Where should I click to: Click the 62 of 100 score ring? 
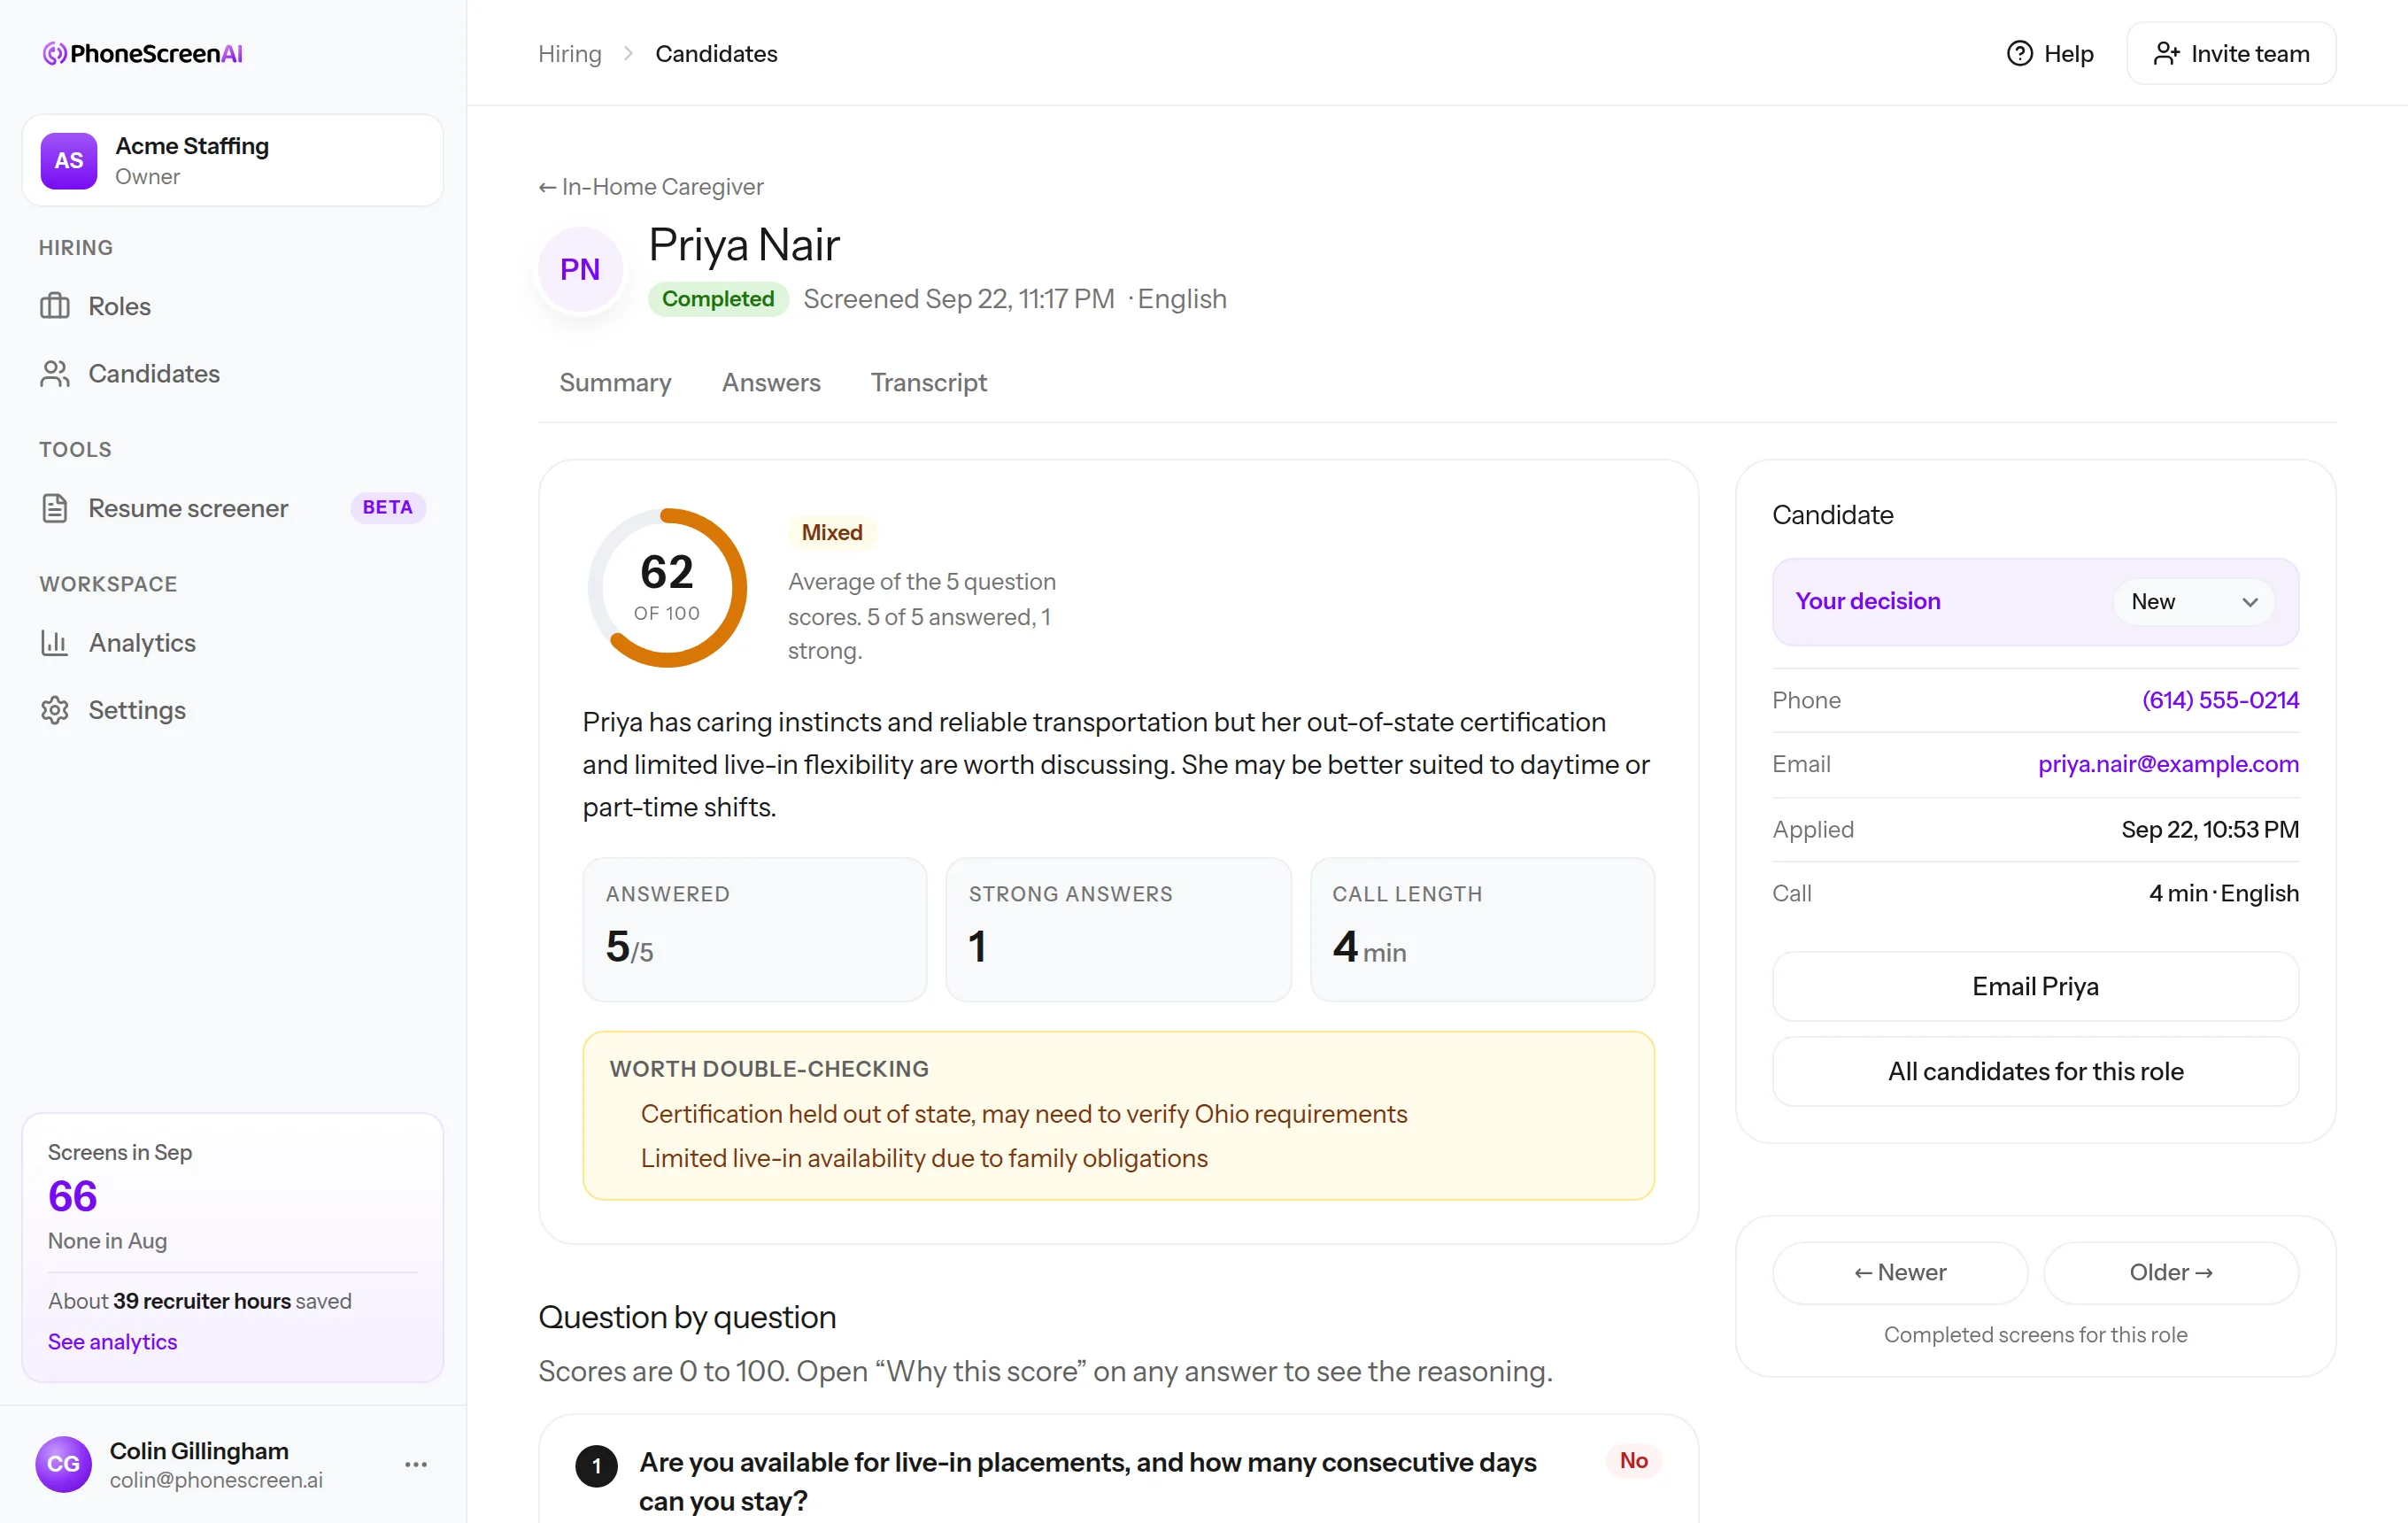coord(667,587)
